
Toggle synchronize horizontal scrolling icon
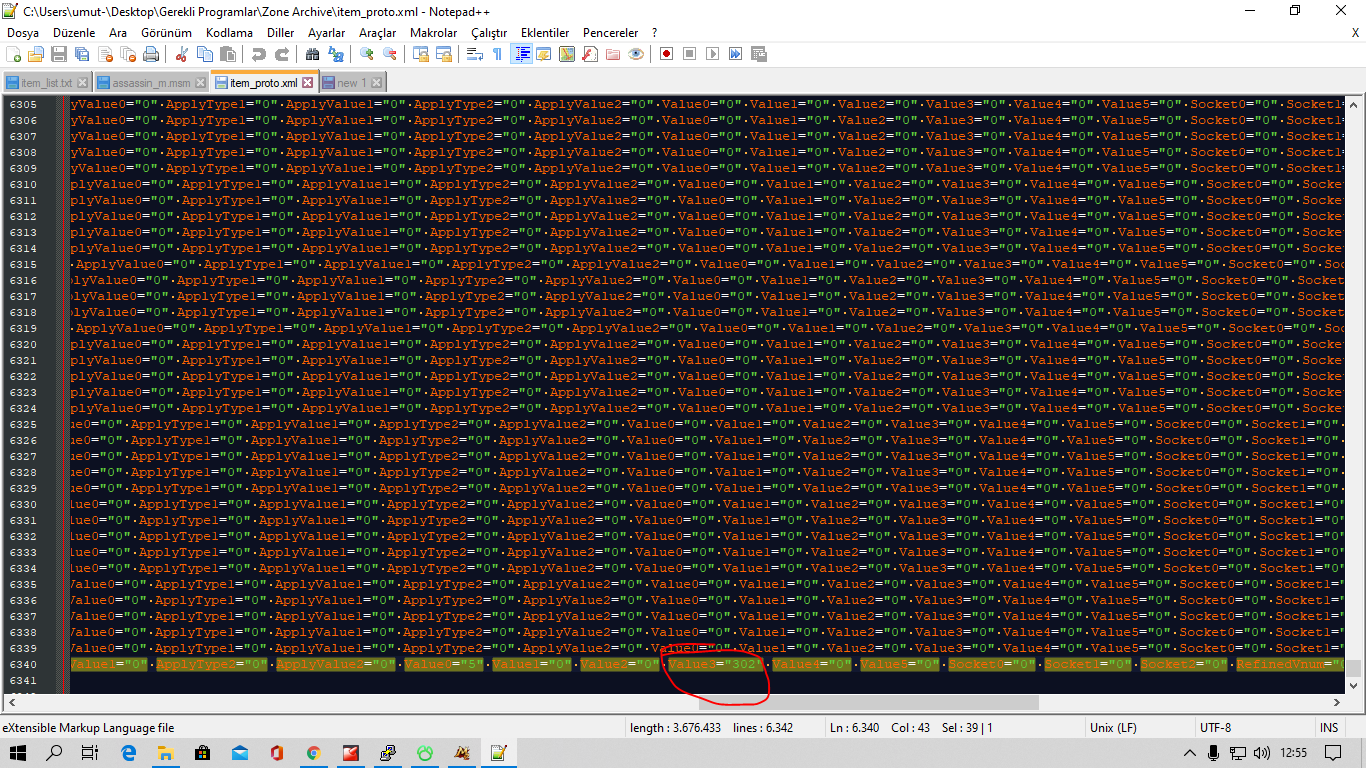[x=444, y=54]
